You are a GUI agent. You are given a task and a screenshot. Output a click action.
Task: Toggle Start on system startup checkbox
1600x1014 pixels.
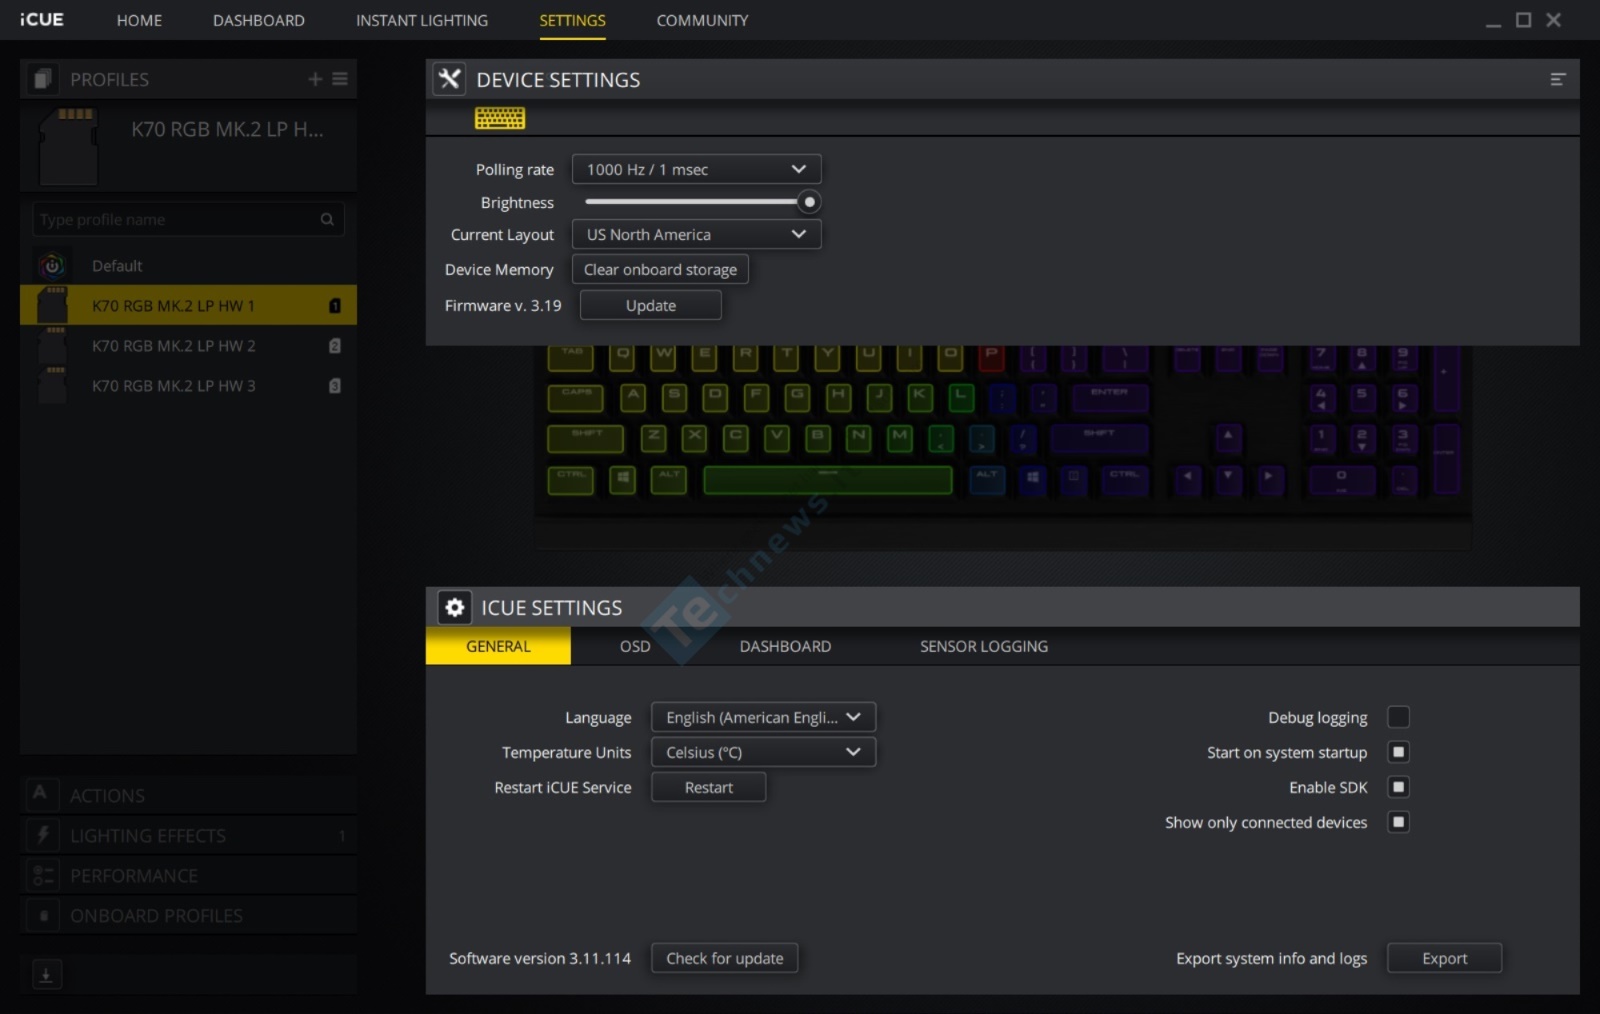tap(1398, 752)
